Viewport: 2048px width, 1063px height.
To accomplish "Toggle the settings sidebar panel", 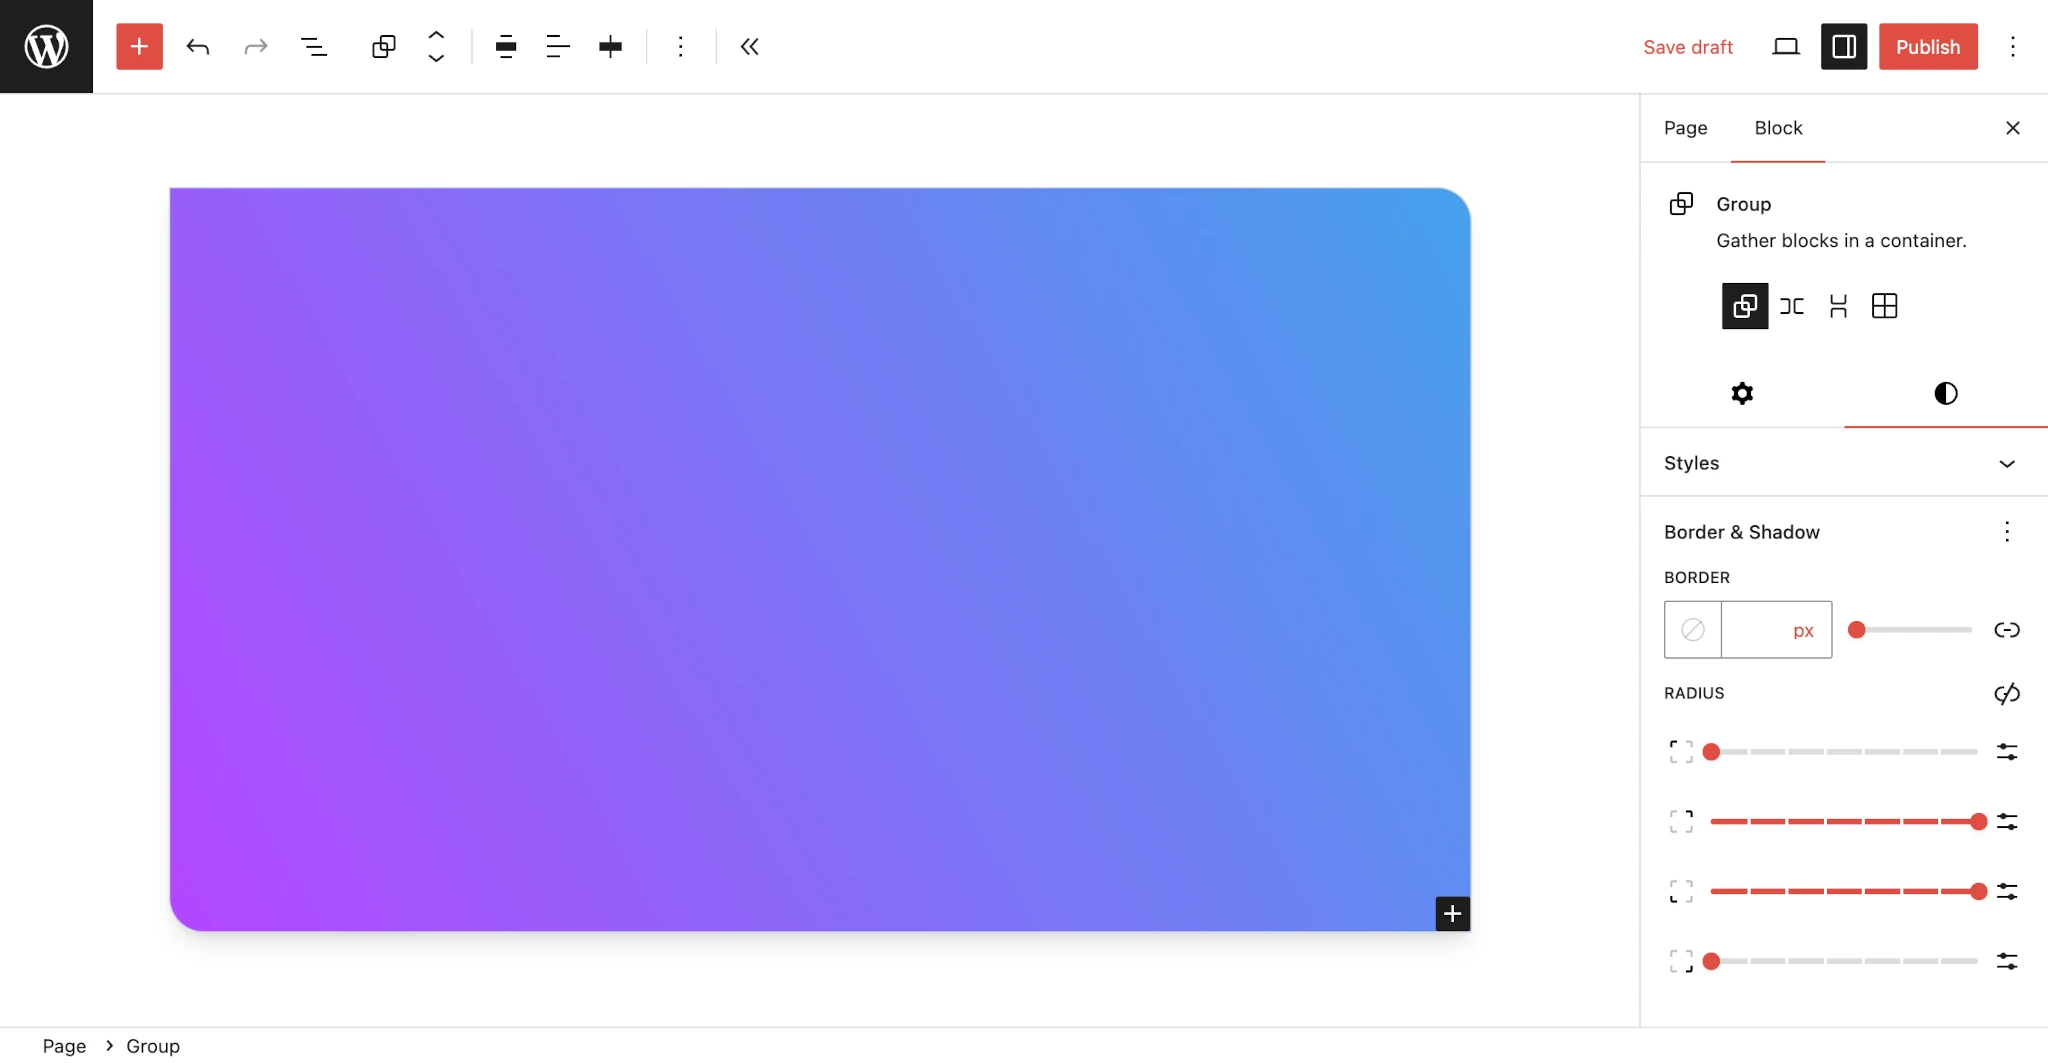I will point(1844,46).
